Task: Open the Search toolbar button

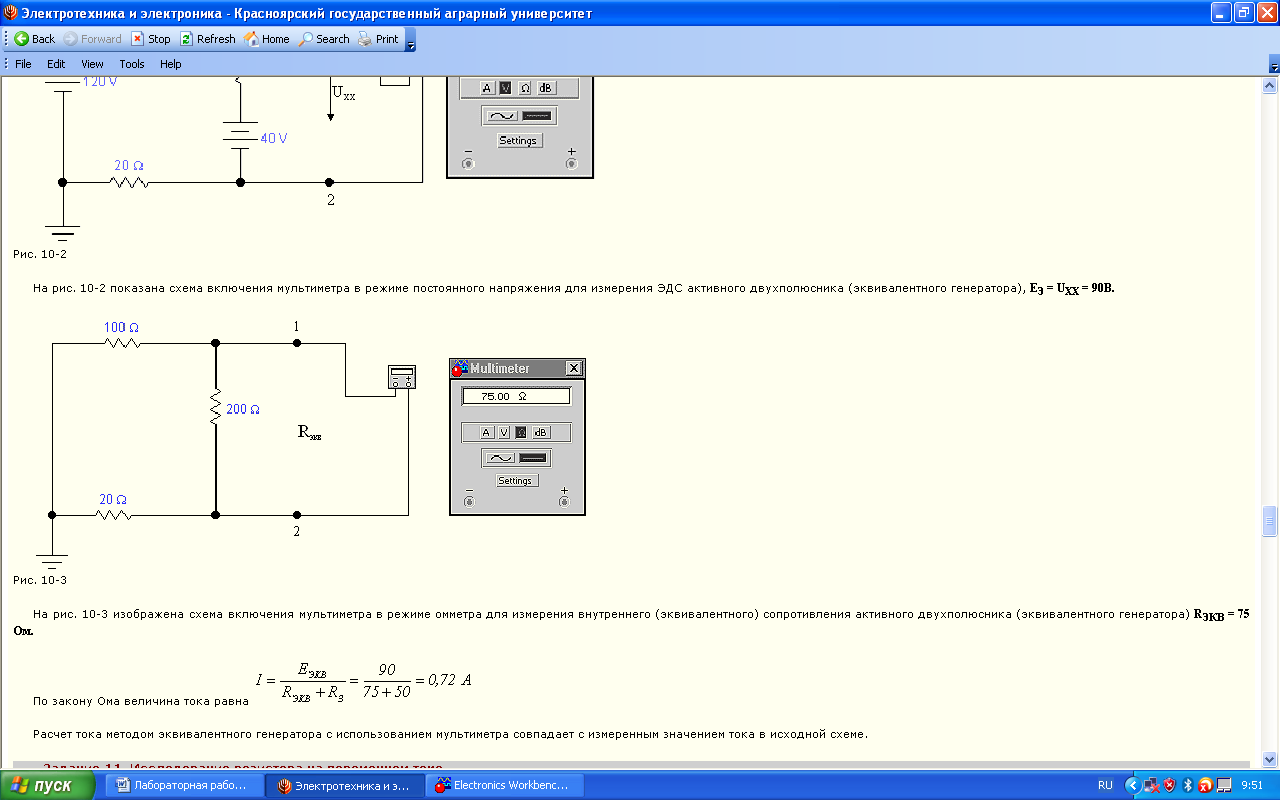Action: click(x=325, y=39)
